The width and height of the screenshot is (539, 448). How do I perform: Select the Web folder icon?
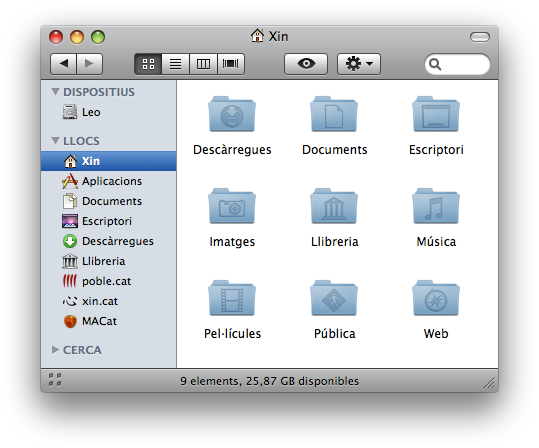pyautogui.click(x=436, y=298)
